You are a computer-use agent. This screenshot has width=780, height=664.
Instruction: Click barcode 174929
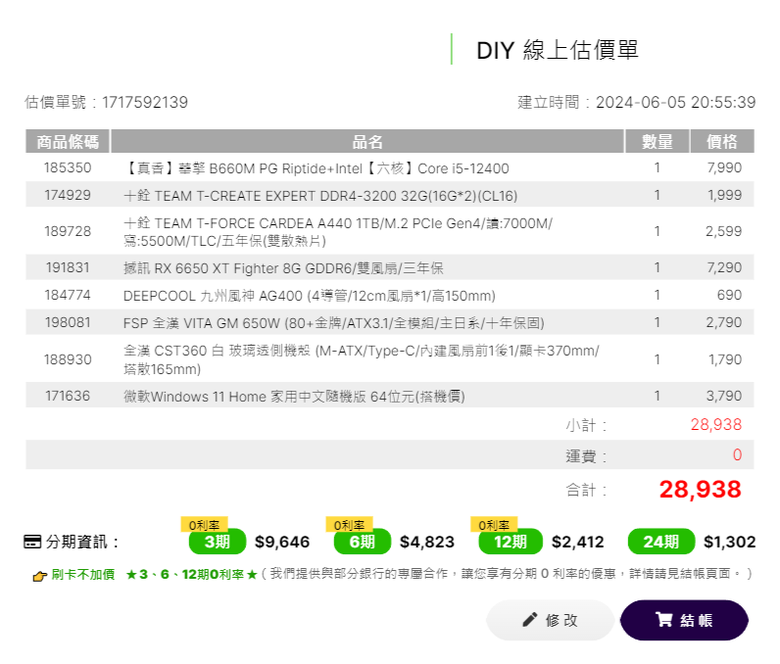(x=68, y=195)
